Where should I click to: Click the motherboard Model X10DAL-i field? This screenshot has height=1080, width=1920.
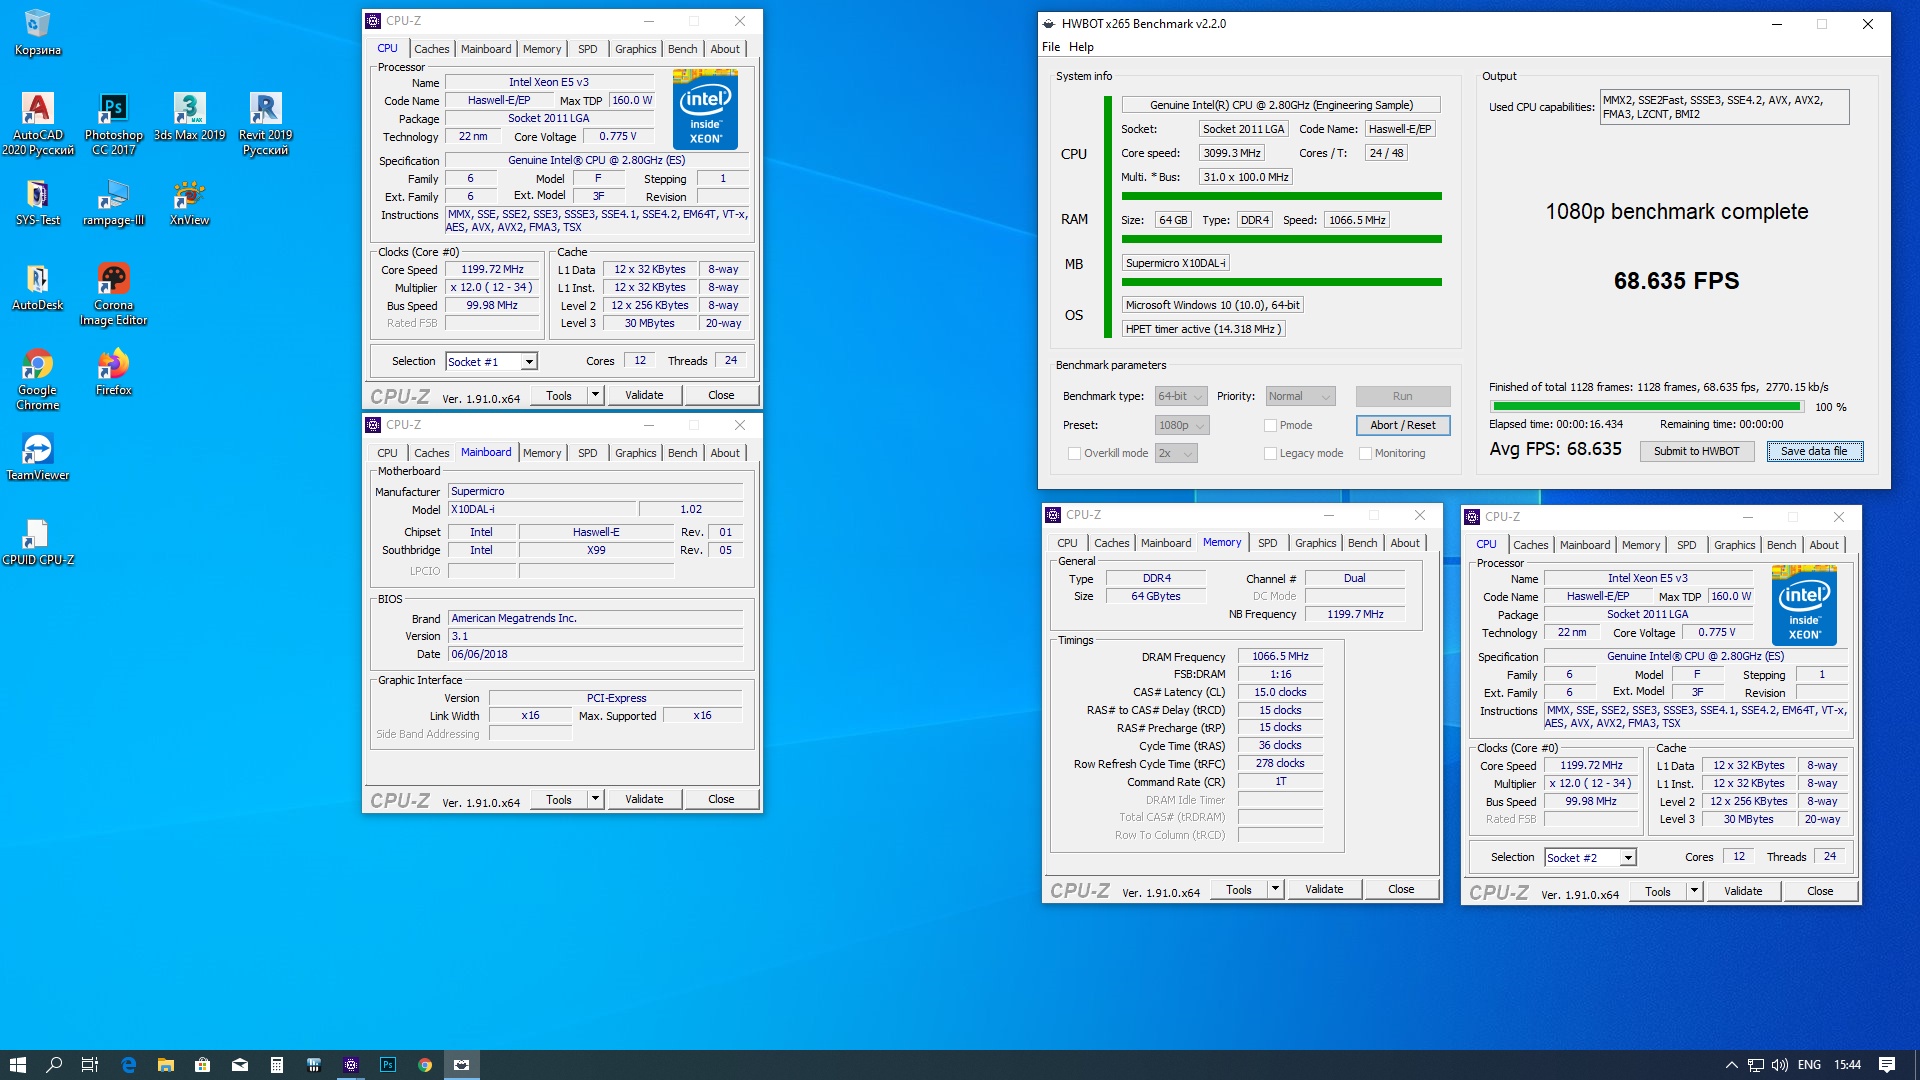(542, 509)
